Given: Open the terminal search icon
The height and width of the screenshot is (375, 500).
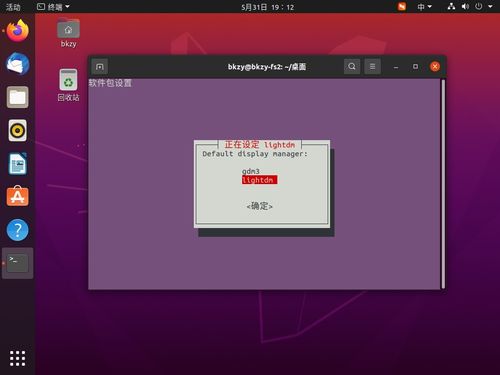Looking at the screenshot, I should point(352,66).
